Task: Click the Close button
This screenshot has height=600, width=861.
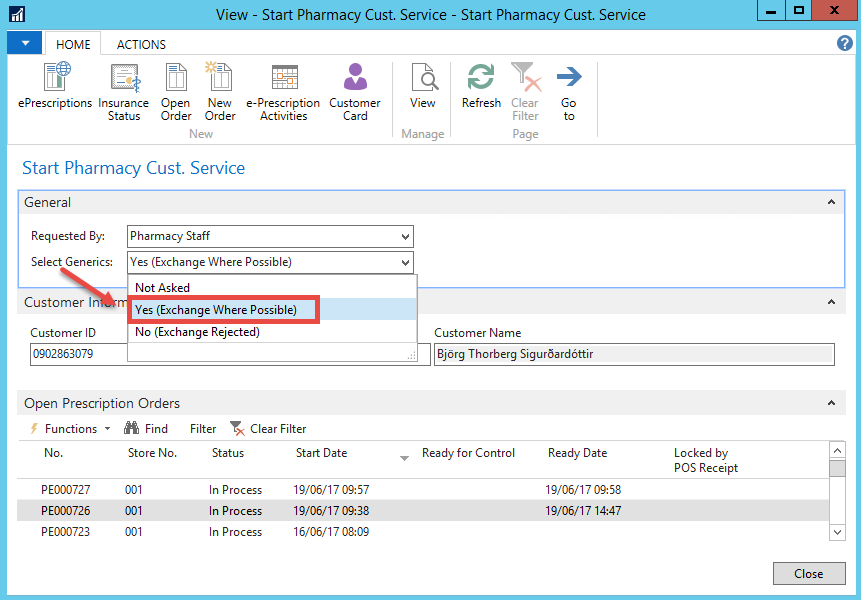Action: pyautogui.click(x=808, y=574)
